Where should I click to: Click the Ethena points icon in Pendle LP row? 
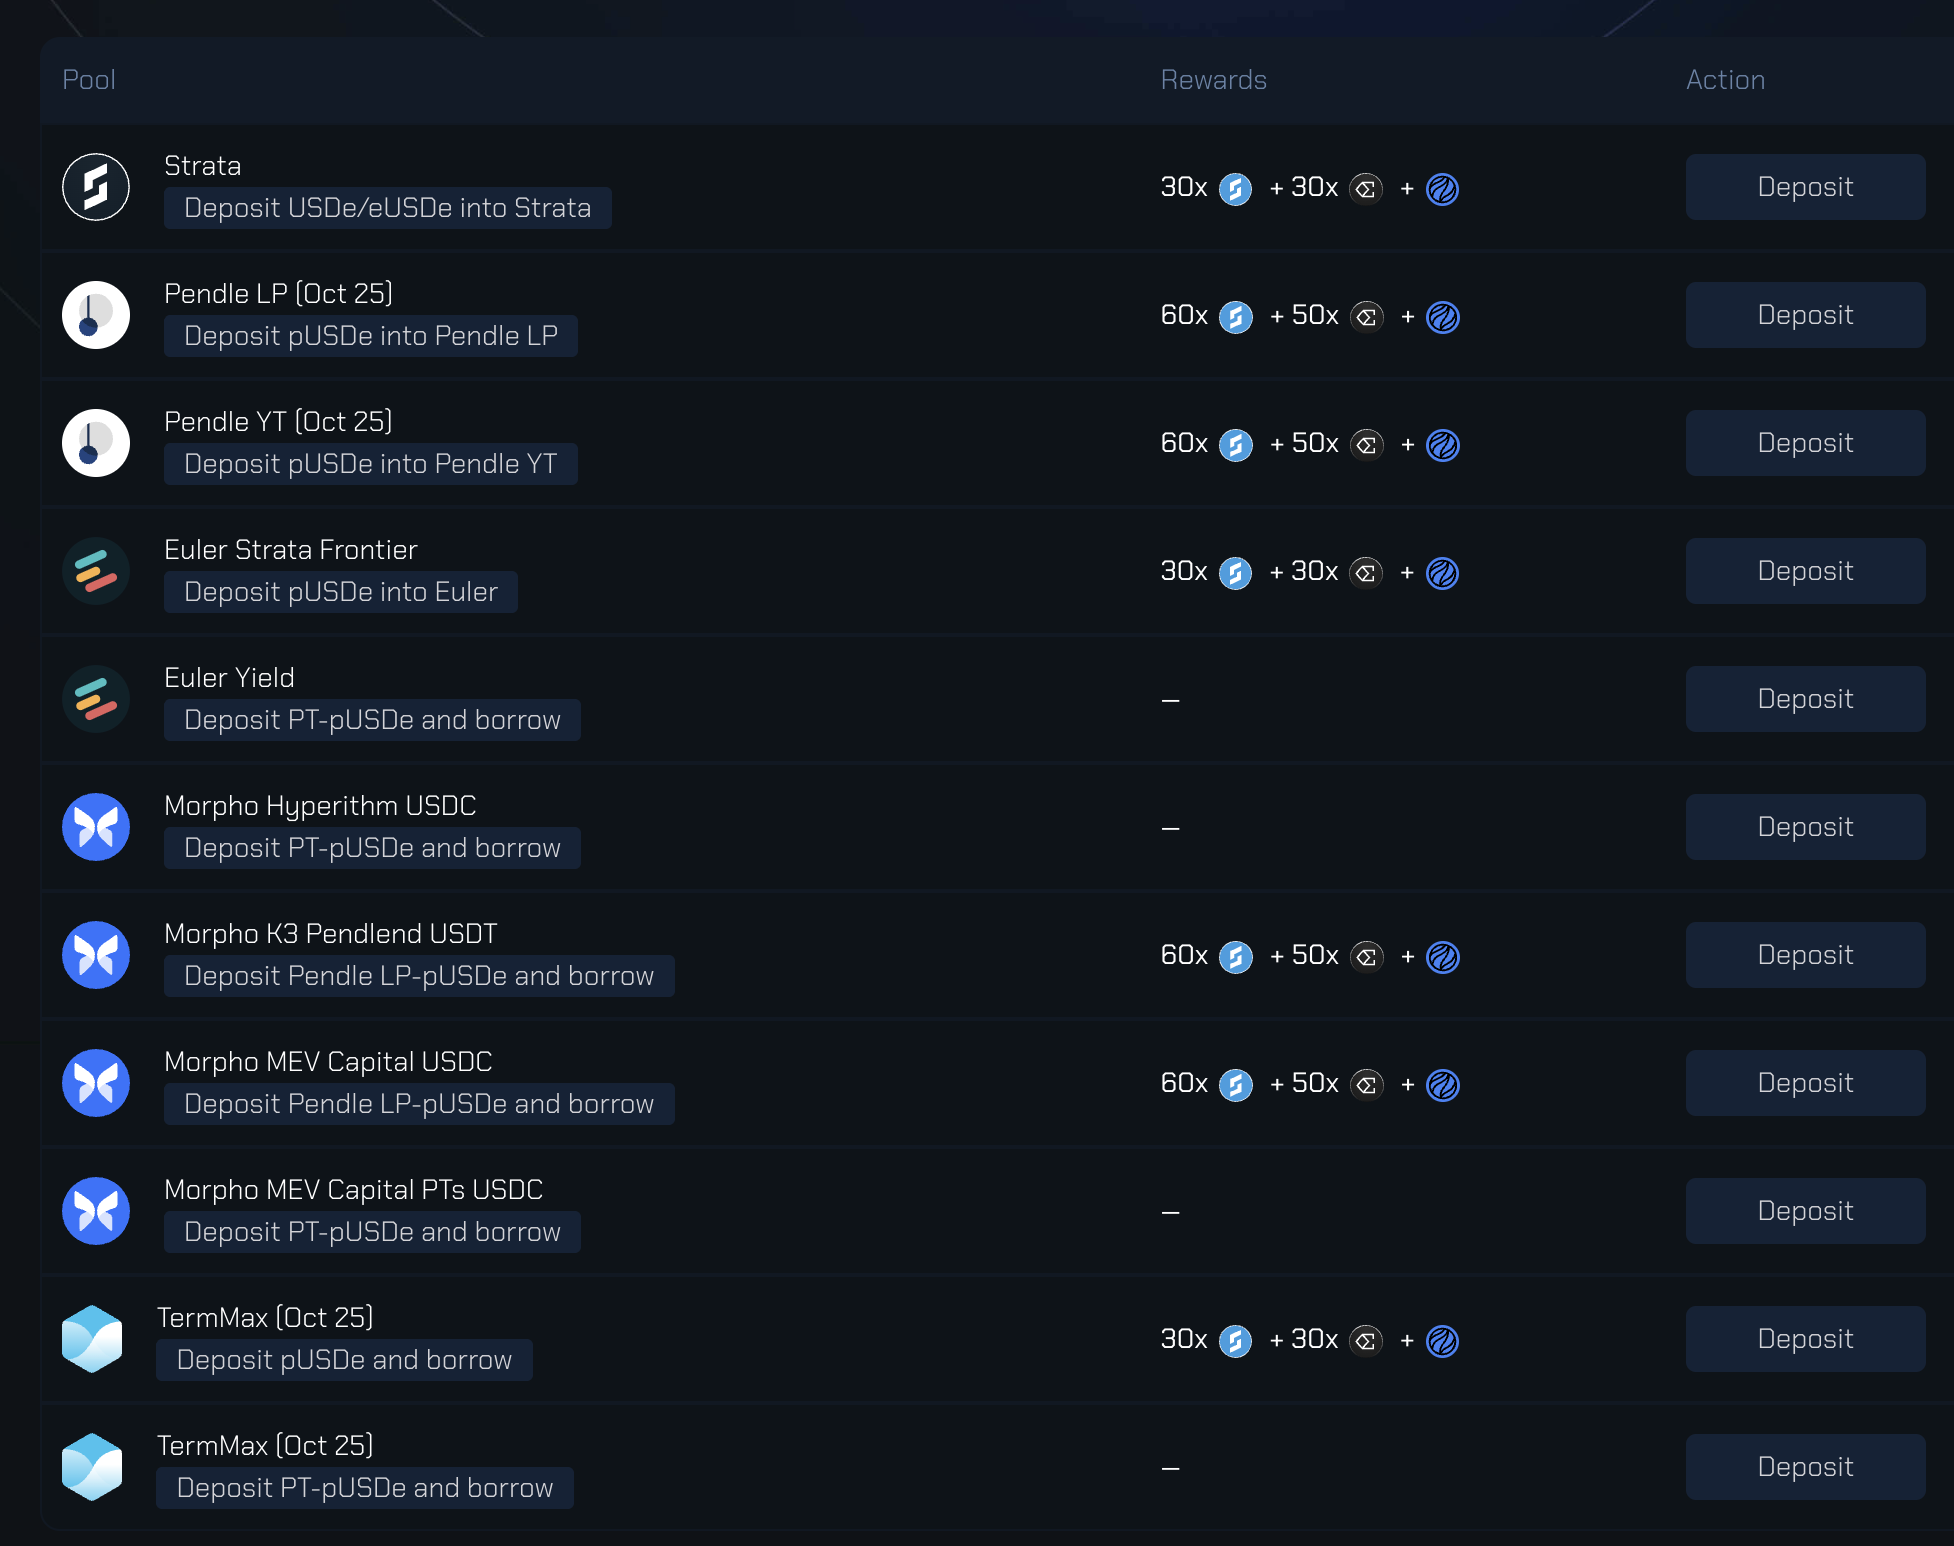click(1366, 317)
